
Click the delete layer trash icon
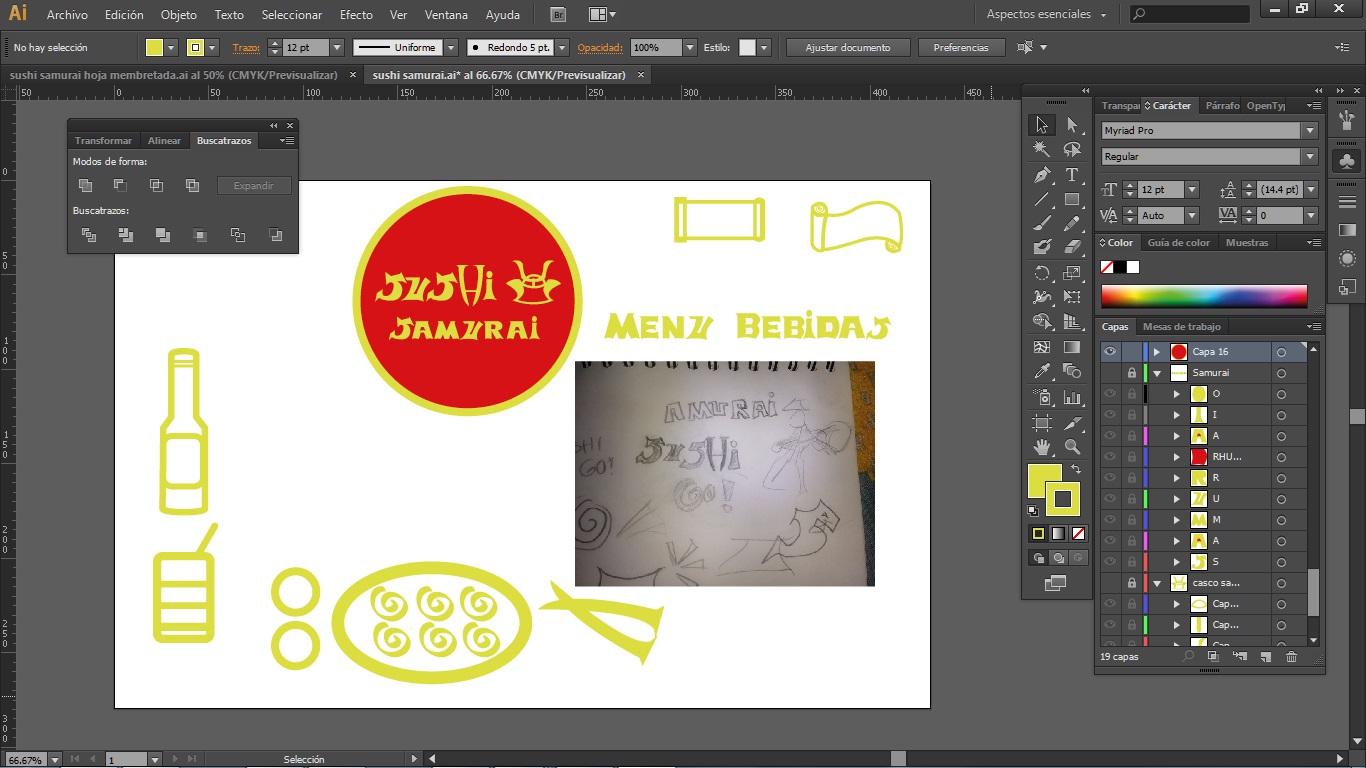(x=1291, y=657)
